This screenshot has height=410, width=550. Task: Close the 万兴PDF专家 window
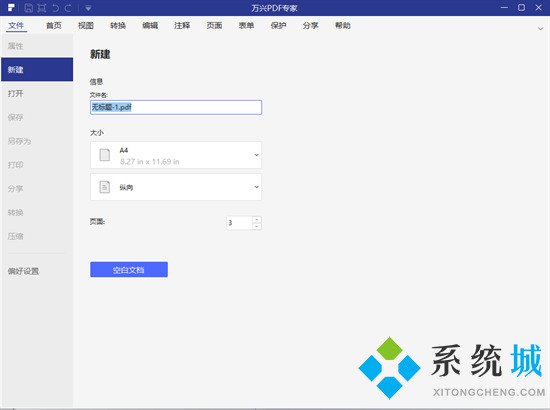click(x=538, y=7)
